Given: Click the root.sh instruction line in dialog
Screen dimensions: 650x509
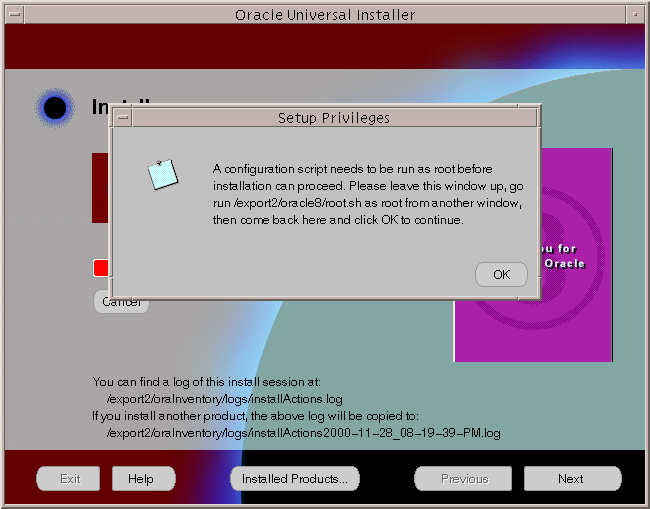Looking at the screenshot, I should (367, 203).
